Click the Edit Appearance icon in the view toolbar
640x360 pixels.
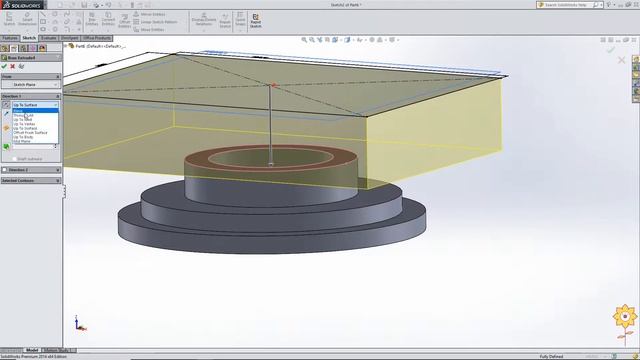tap(372, 40)
